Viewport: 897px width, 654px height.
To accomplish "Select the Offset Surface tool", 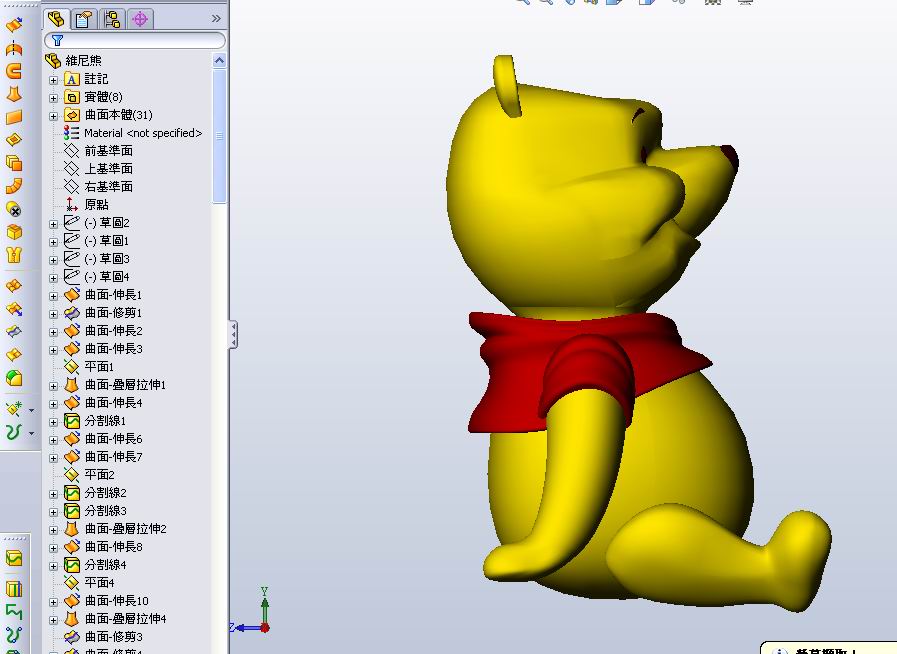I will (13, 141).
